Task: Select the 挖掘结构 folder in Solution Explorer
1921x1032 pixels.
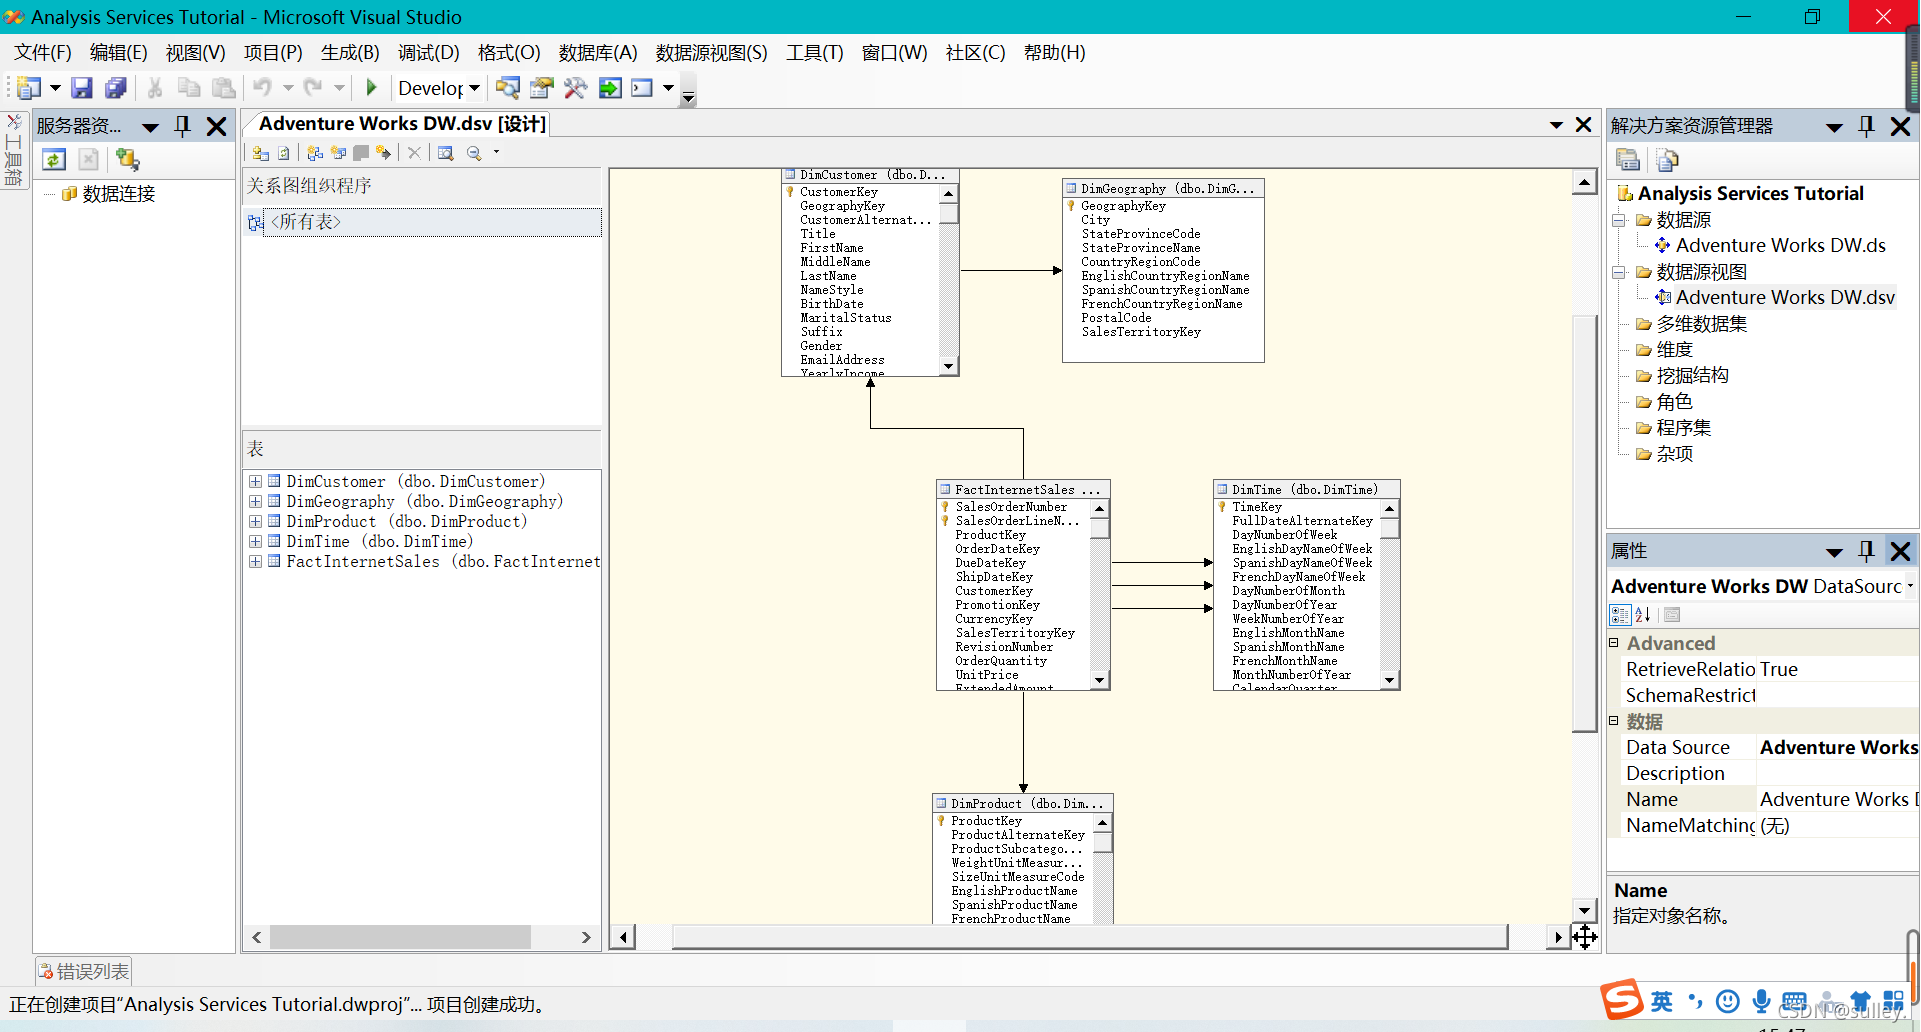Action: coord(1692,376)
